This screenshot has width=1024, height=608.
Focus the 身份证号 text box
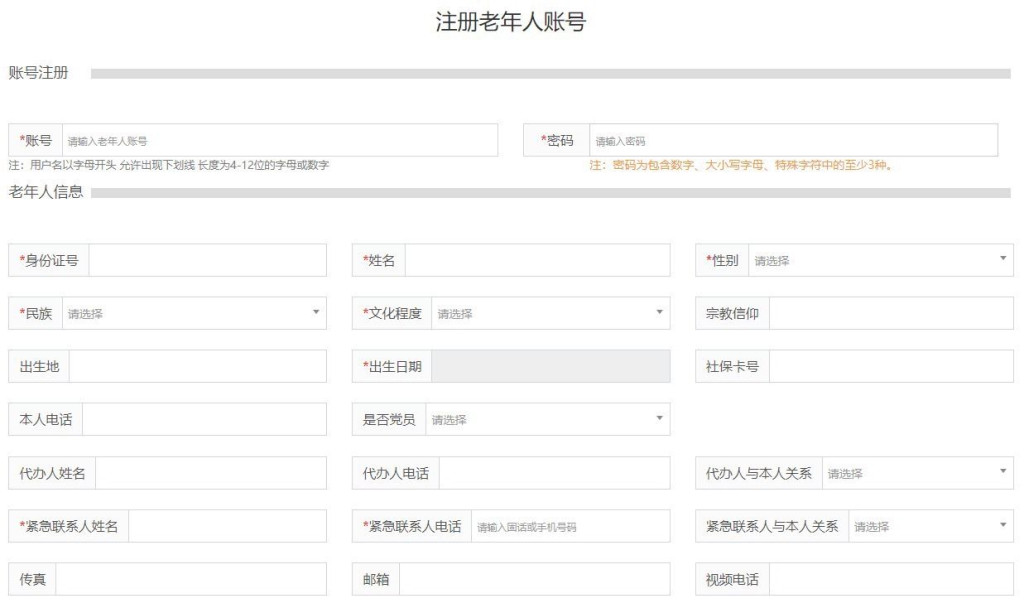coord(207,260)
